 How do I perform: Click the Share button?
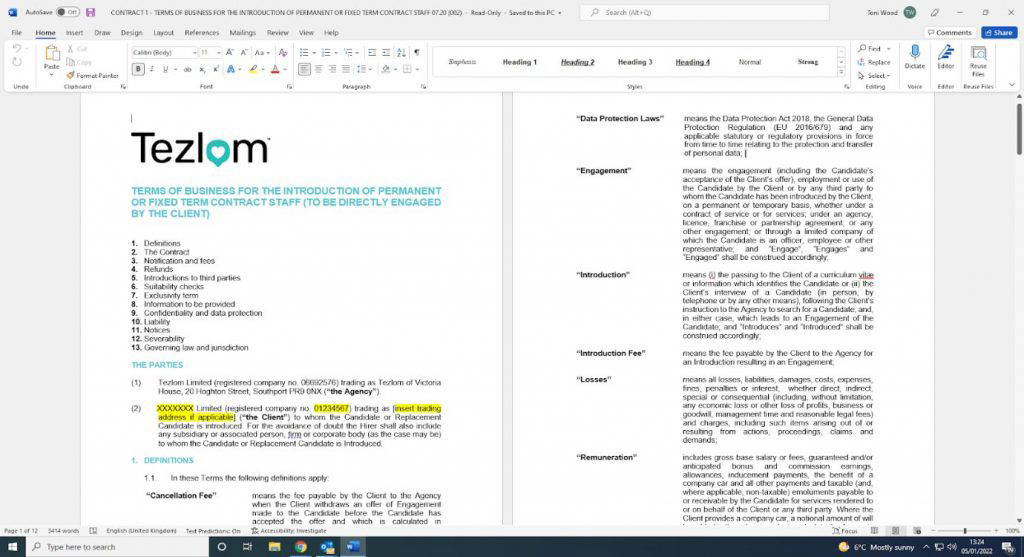998,32
